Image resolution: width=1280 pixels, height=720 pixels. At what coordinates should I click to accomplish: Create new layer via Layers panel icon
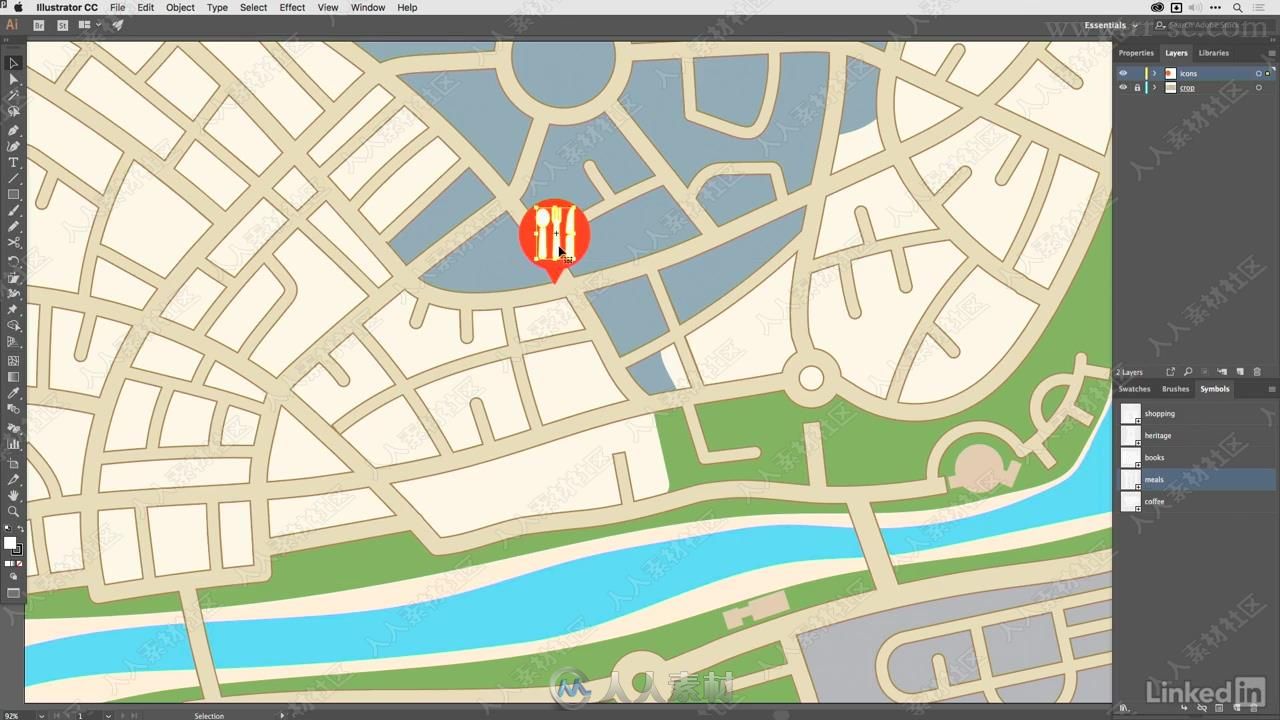pos(1240,372)
